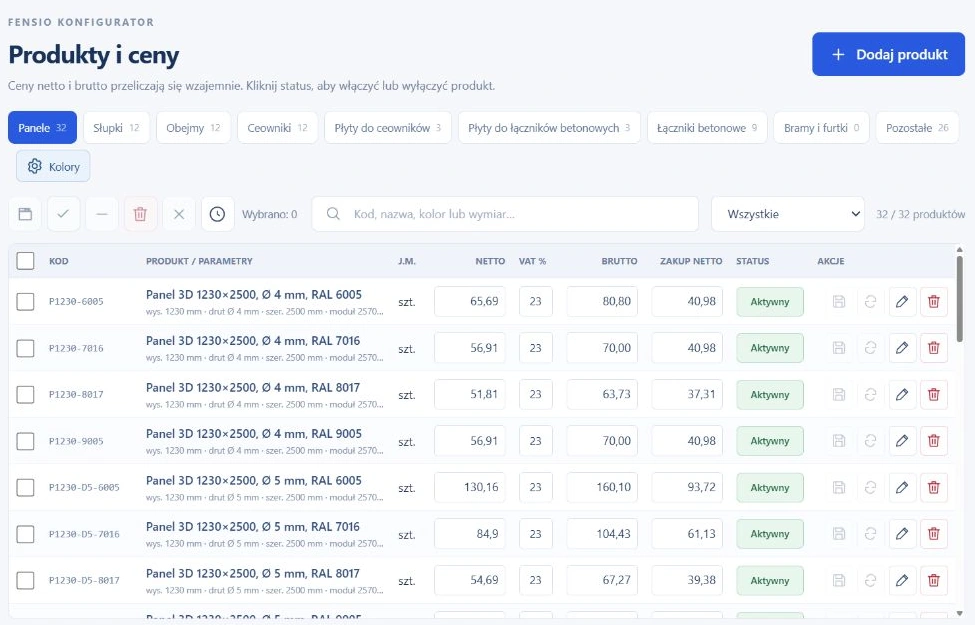Switch to the Słupki tab

click(x=116, y=127)
